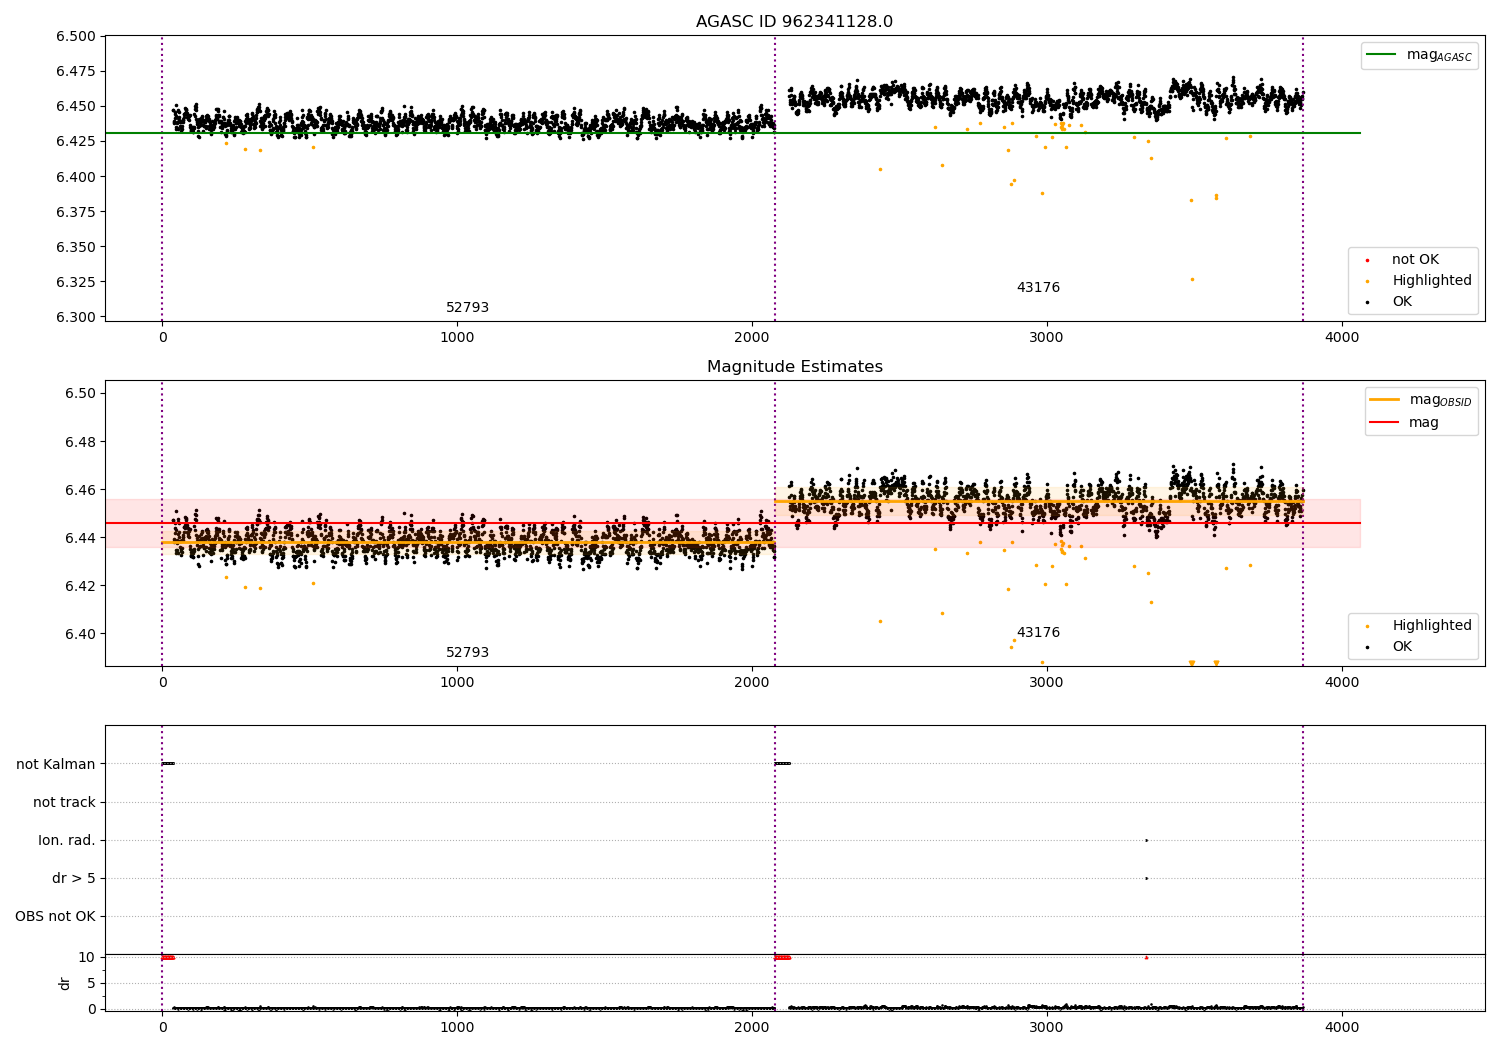This screenshot has height=1050, width=1500.
Task: Select 'Highlighted' legend entry in Magnitude Estimates plot
Action: pos(1419,626)
